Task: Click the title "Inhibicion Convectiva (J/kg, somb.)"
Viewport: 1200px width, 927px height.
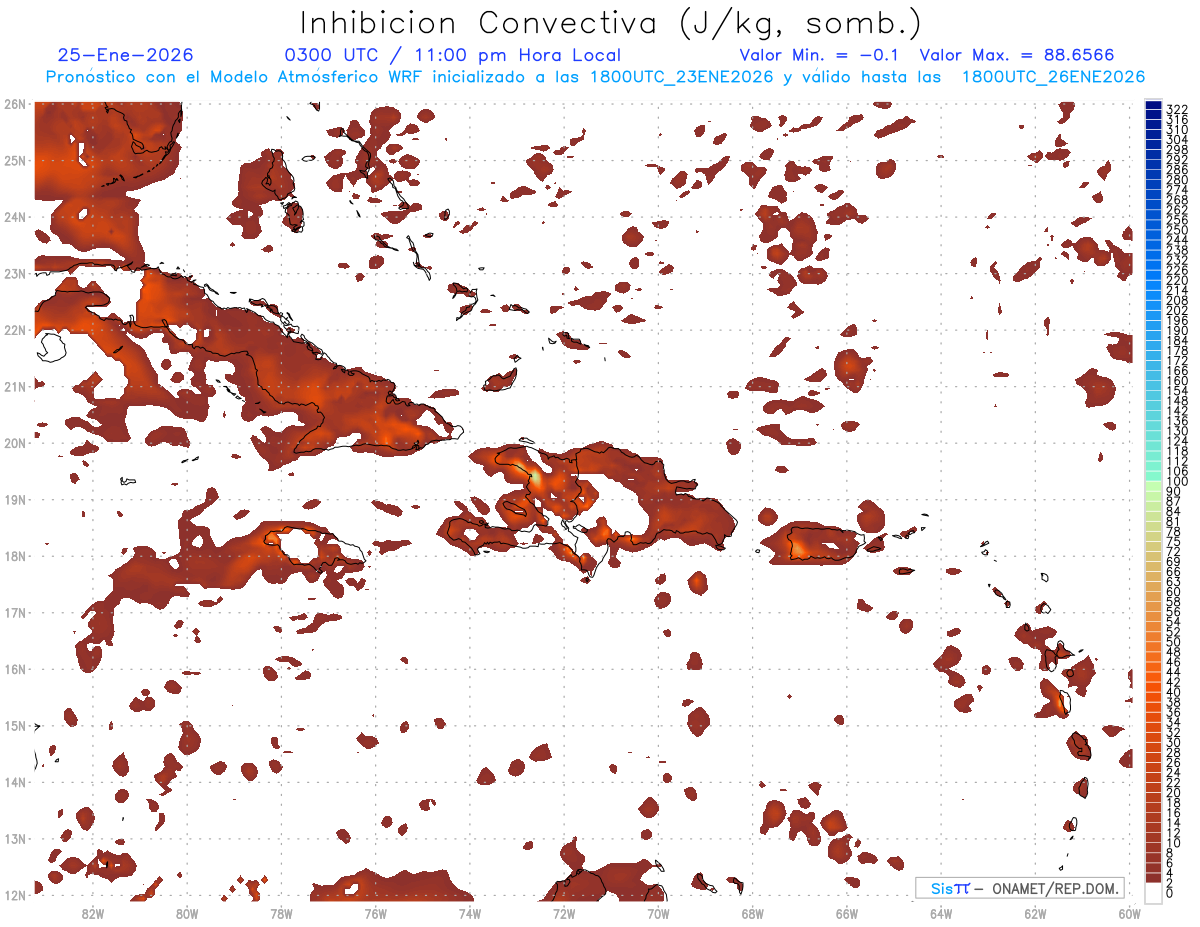Action: pos(611,24)
